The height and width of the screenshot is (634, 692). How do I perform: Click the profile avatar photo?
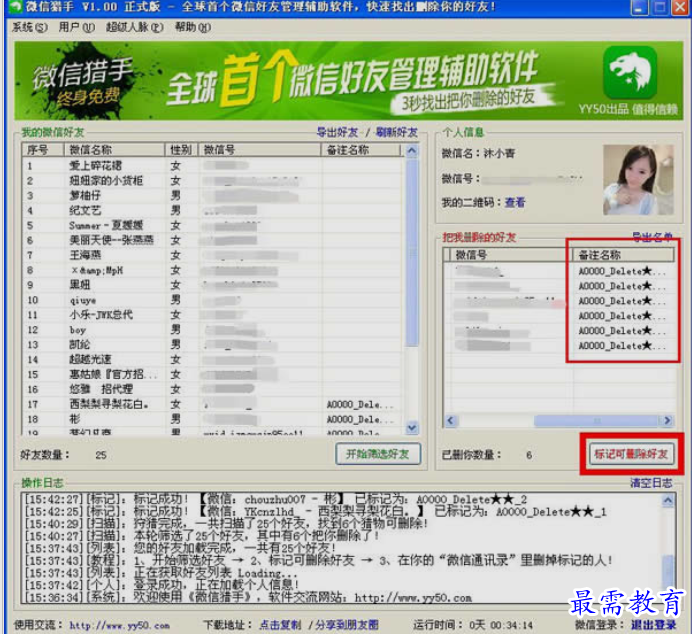(x=638, y=180)
